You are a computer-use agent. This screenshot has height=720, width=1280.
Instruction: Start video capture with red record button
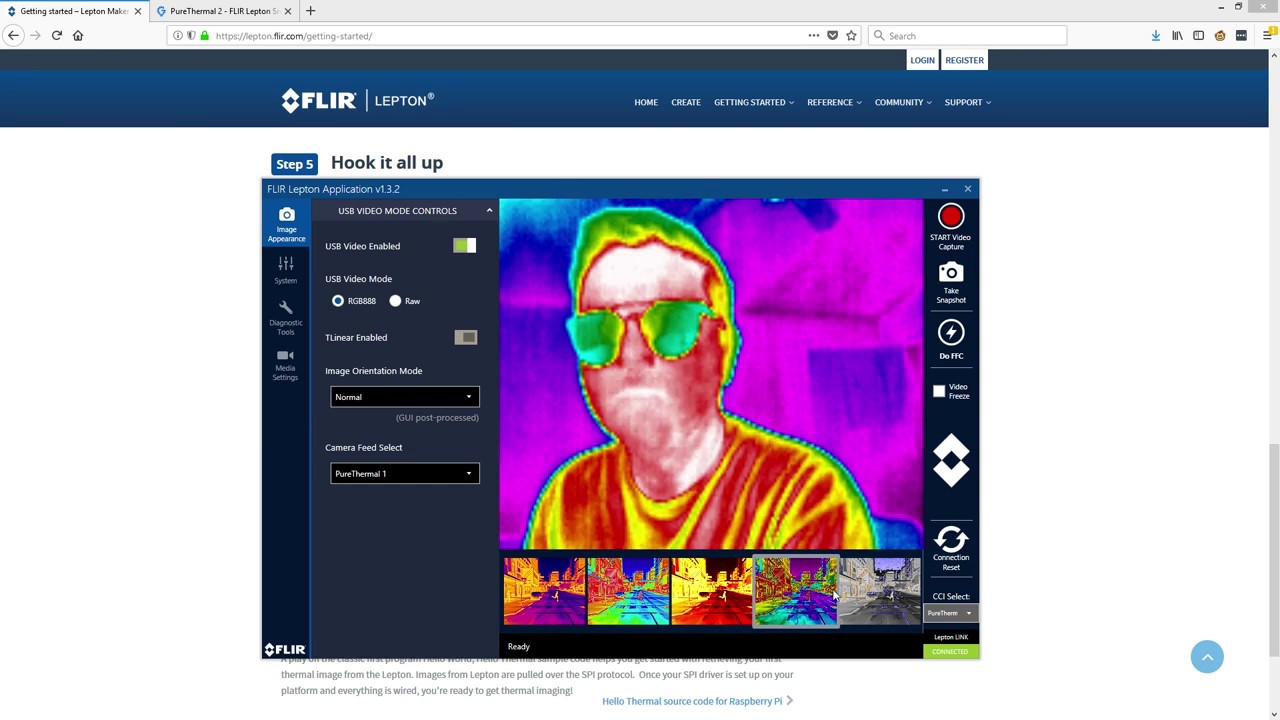coord(951,216)
